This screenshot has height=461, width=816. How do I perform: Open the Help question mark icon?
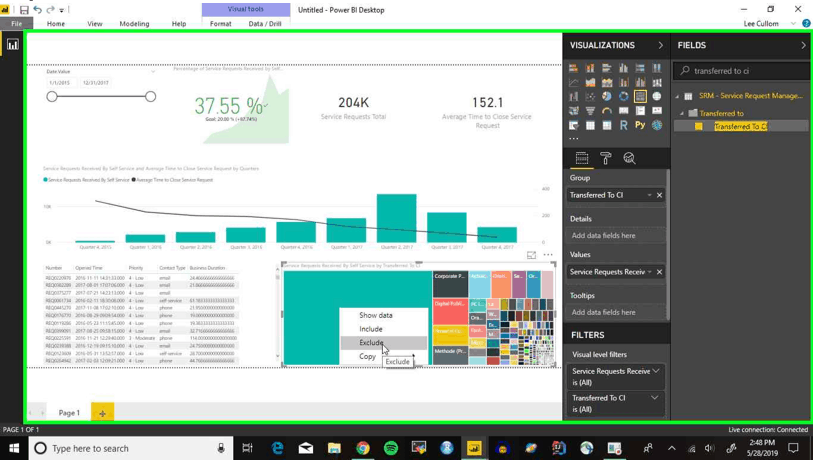(x=806, y=23)
